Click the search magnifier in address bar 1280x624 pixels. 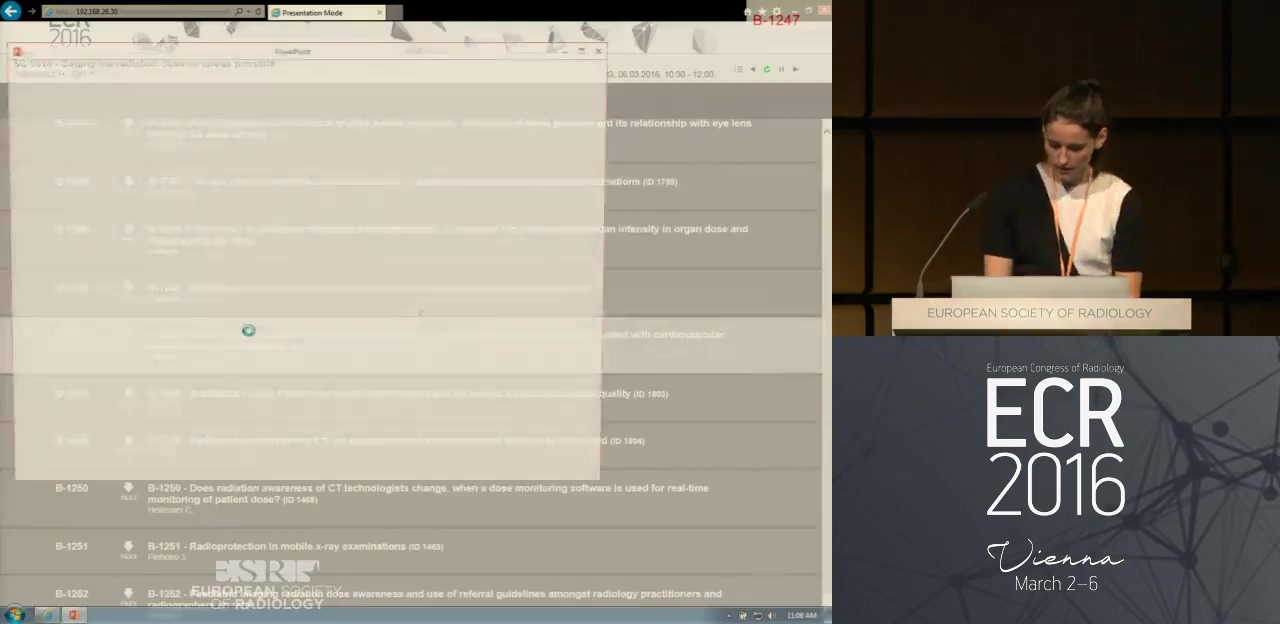pyautogui.click(x=239, y=12)
